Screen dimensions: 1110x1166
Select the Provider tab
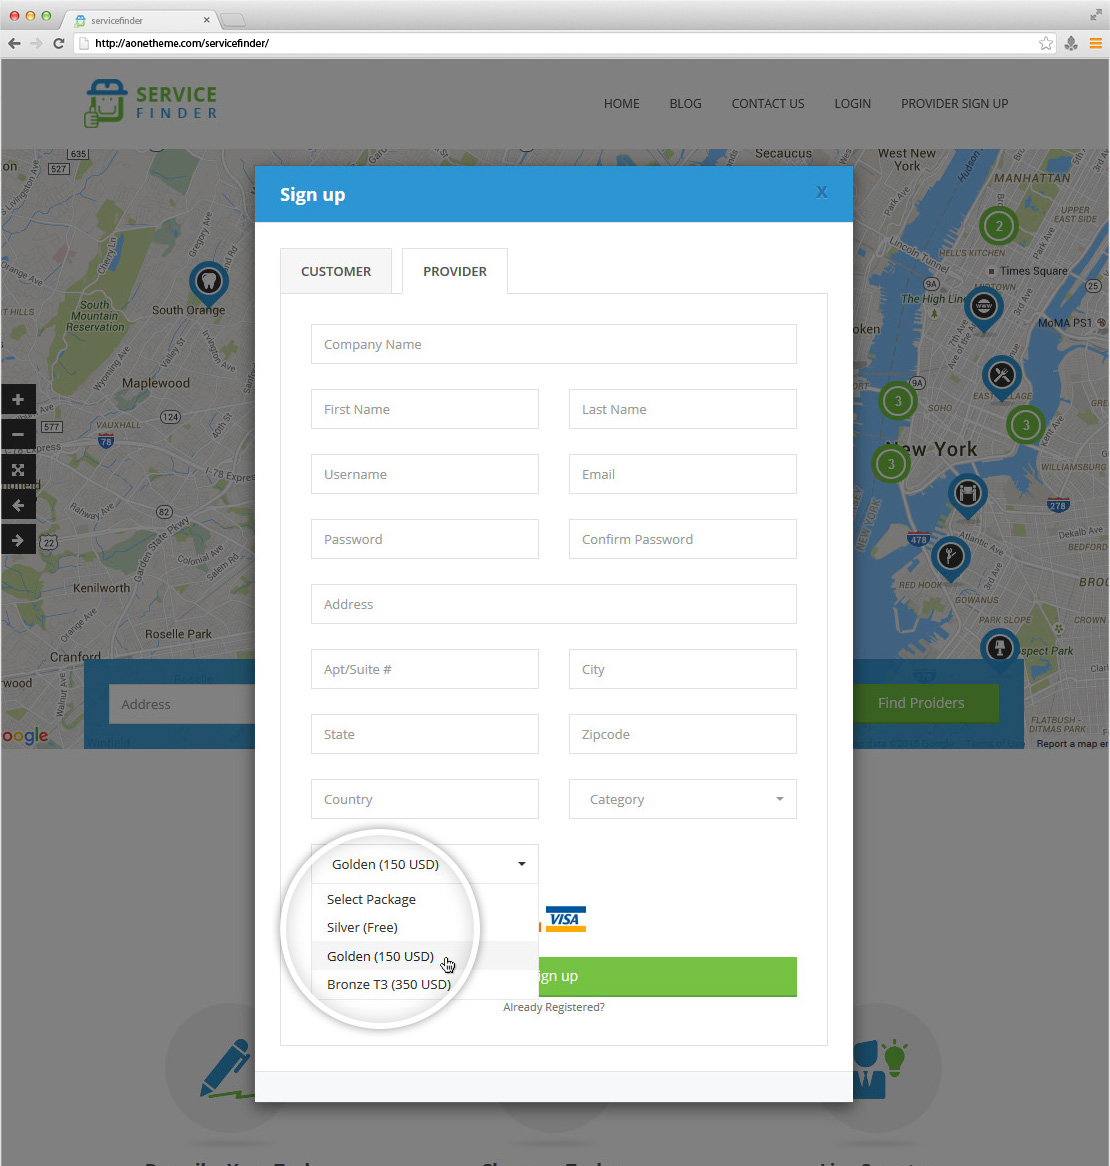tap(455, 271)
